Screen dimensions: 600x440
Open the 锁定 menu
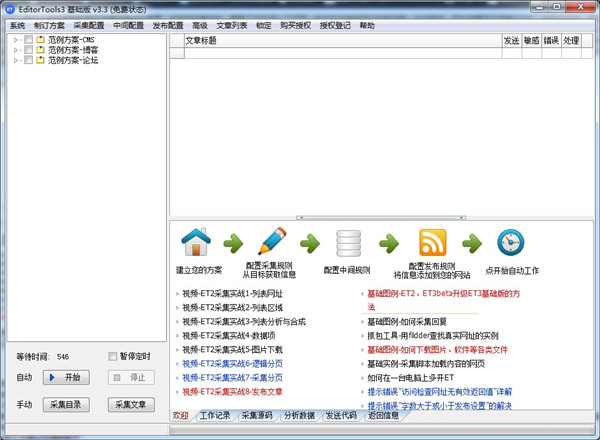264,26
